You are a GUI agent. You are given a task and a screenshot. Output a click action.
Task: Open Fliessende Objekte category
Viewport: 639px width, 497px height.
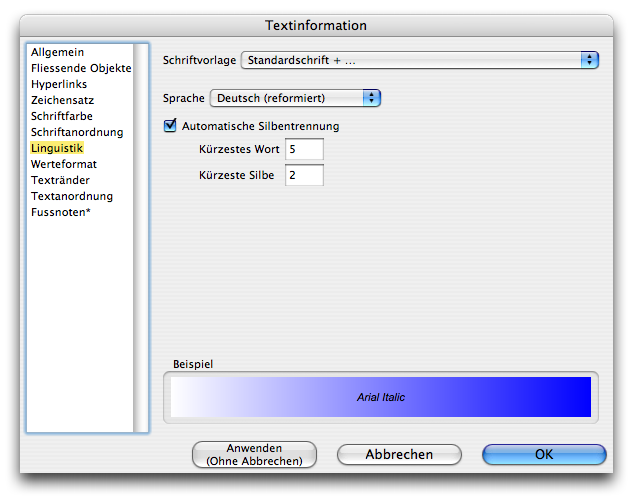[80, 68]
